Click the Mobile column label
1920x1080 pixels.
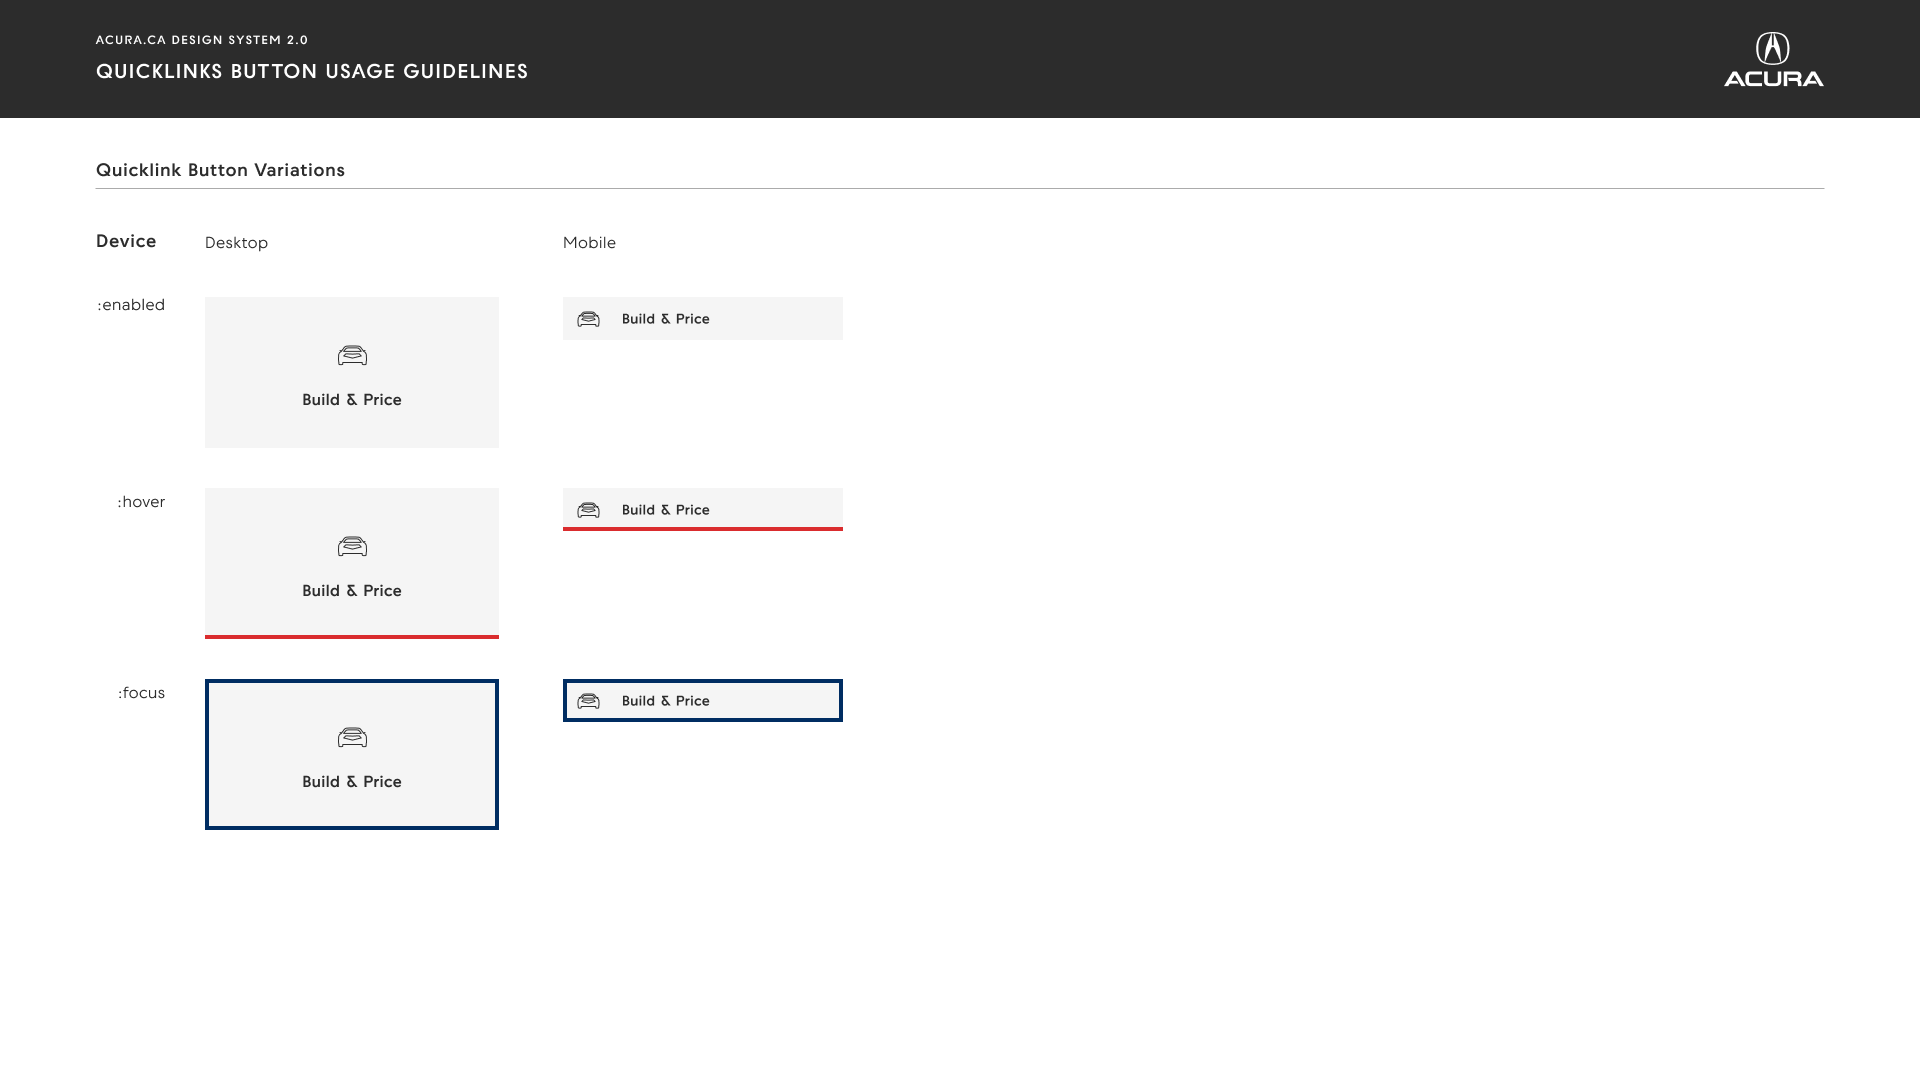[589, 243]
